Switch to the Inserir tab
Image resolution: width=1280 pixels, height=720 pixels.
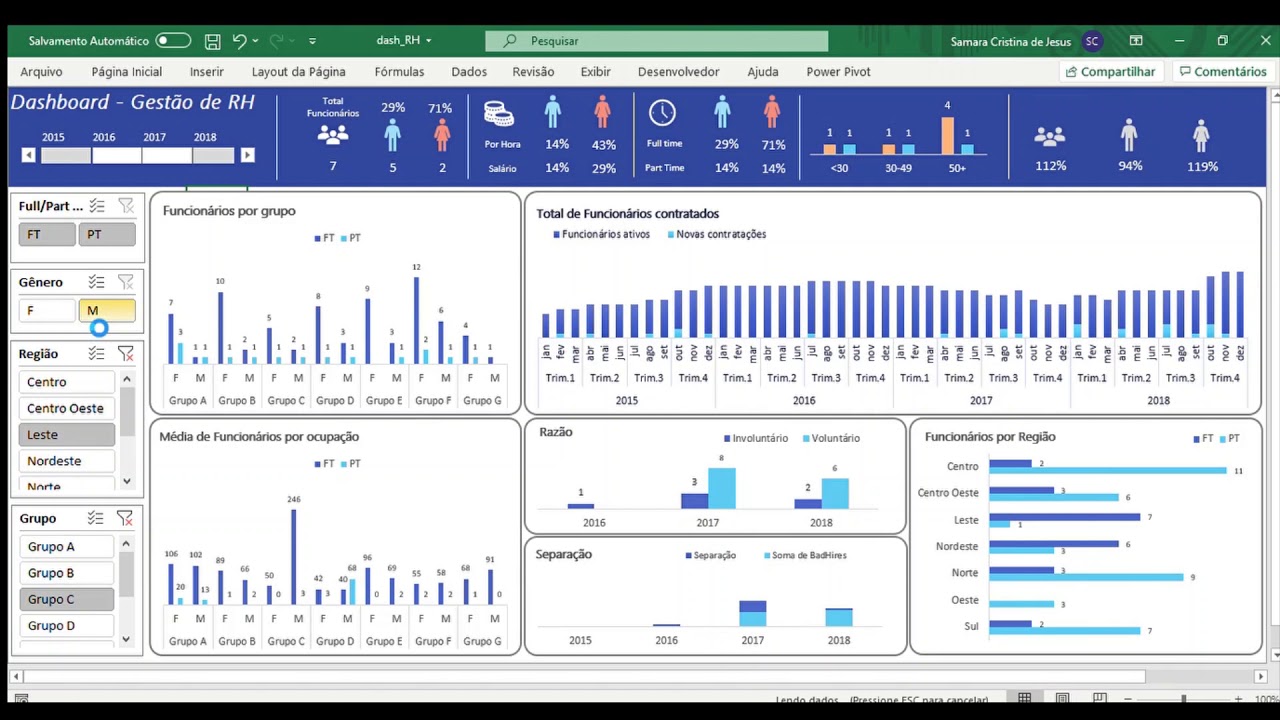click(x=207, y=72)
